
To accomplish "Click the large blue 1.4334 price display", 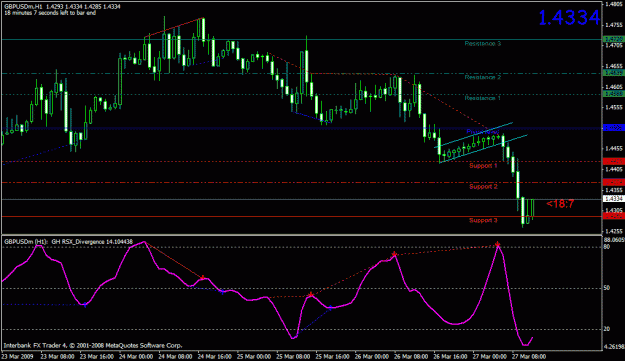I will tap(569, 18).
